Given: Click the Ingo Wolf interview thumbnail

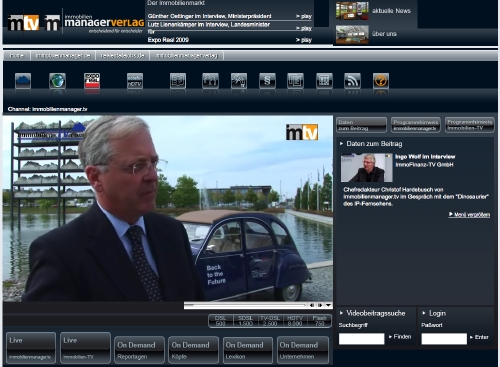Looking at the screenshot, I should coord(367,168).
